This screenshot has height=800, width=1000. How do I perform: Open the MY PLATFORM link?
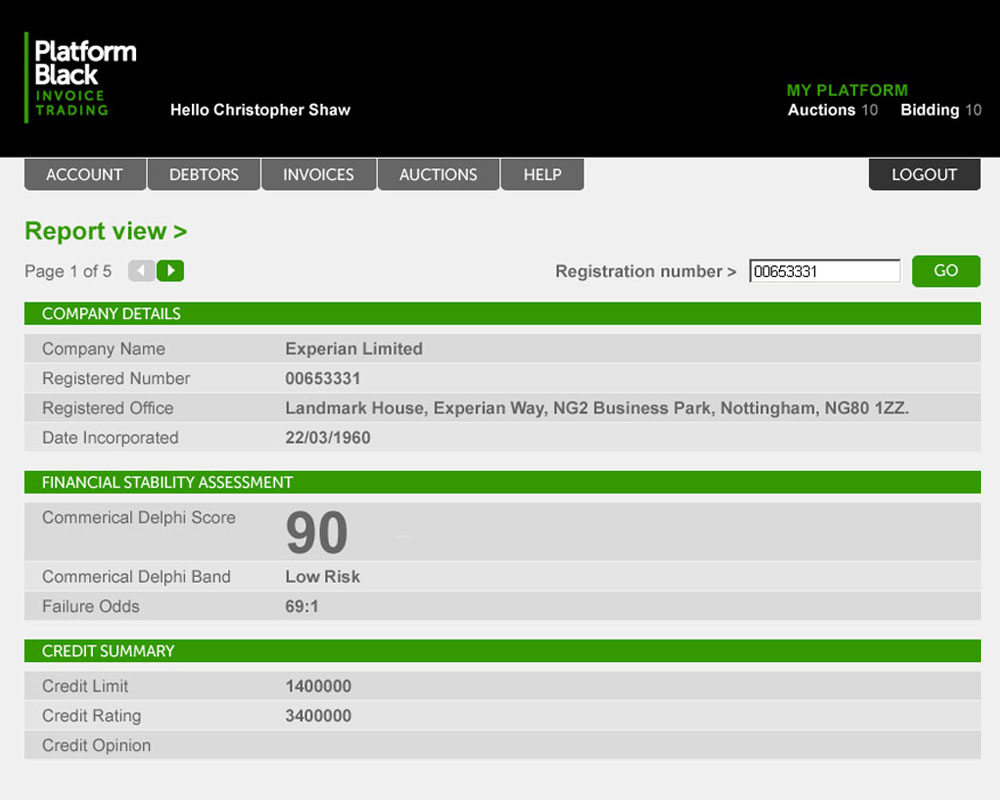pyautogui.click(x=847, y=90)
